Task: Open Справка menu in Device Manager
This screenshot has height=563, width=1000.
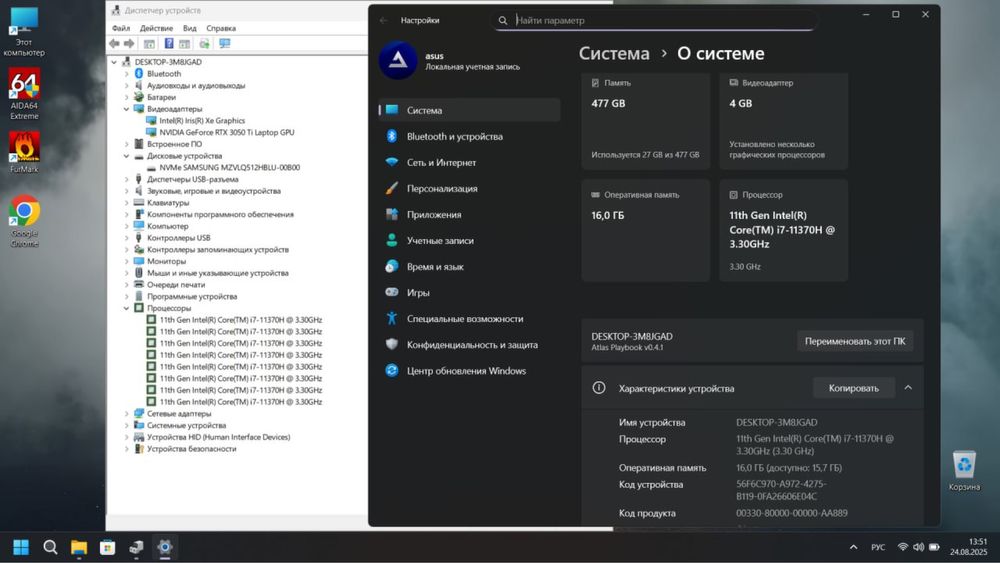Action: 221,28
